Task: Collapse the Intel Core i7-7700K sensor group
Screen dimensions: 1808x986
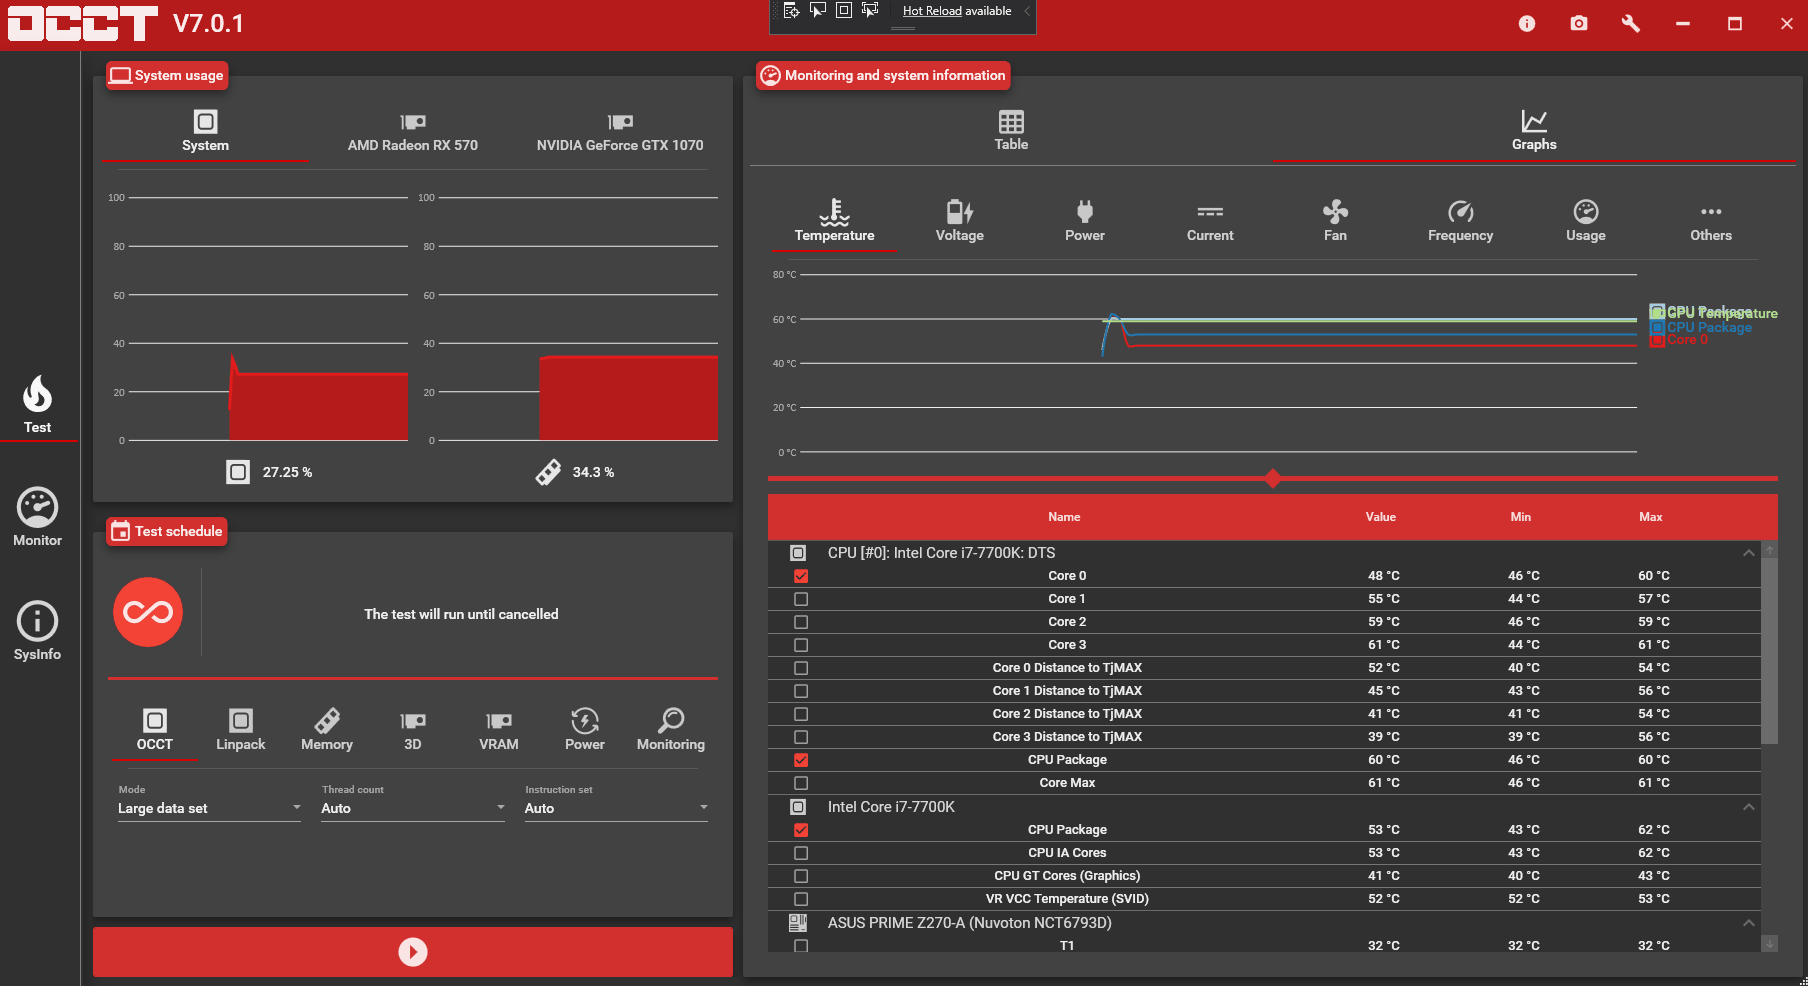Action: point(1748,807)
